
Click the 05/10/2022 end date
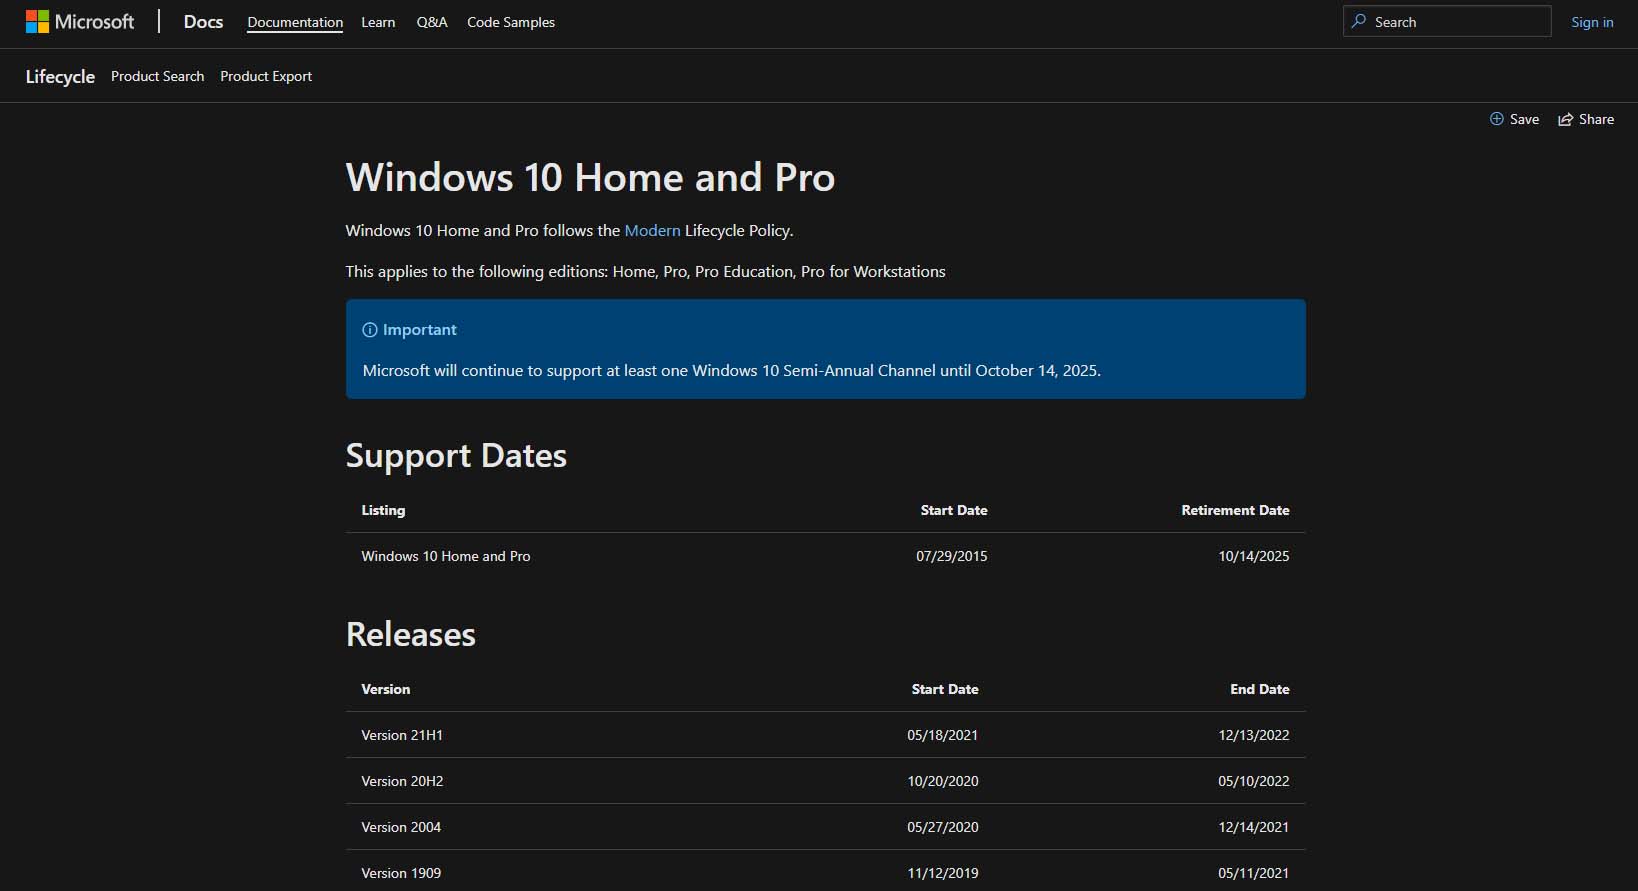(1254, 781)
